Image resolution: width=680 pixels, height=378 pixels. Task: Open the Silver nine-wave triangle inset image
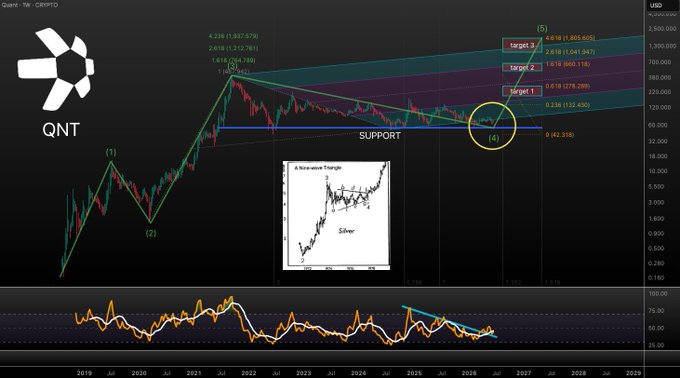click(x=337, y=215)
